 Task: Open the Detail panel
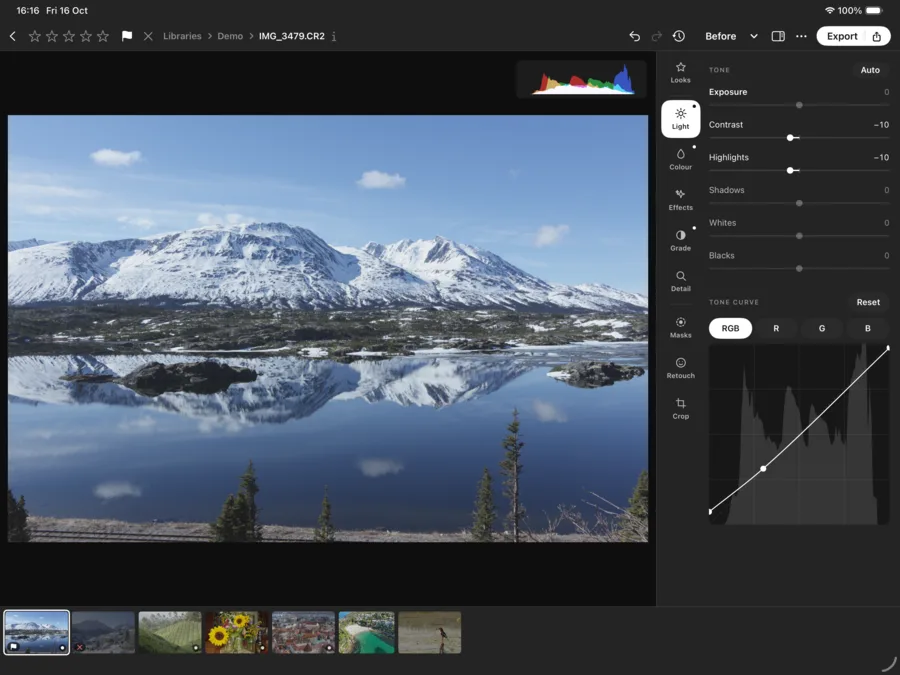(x=680, y=281)
